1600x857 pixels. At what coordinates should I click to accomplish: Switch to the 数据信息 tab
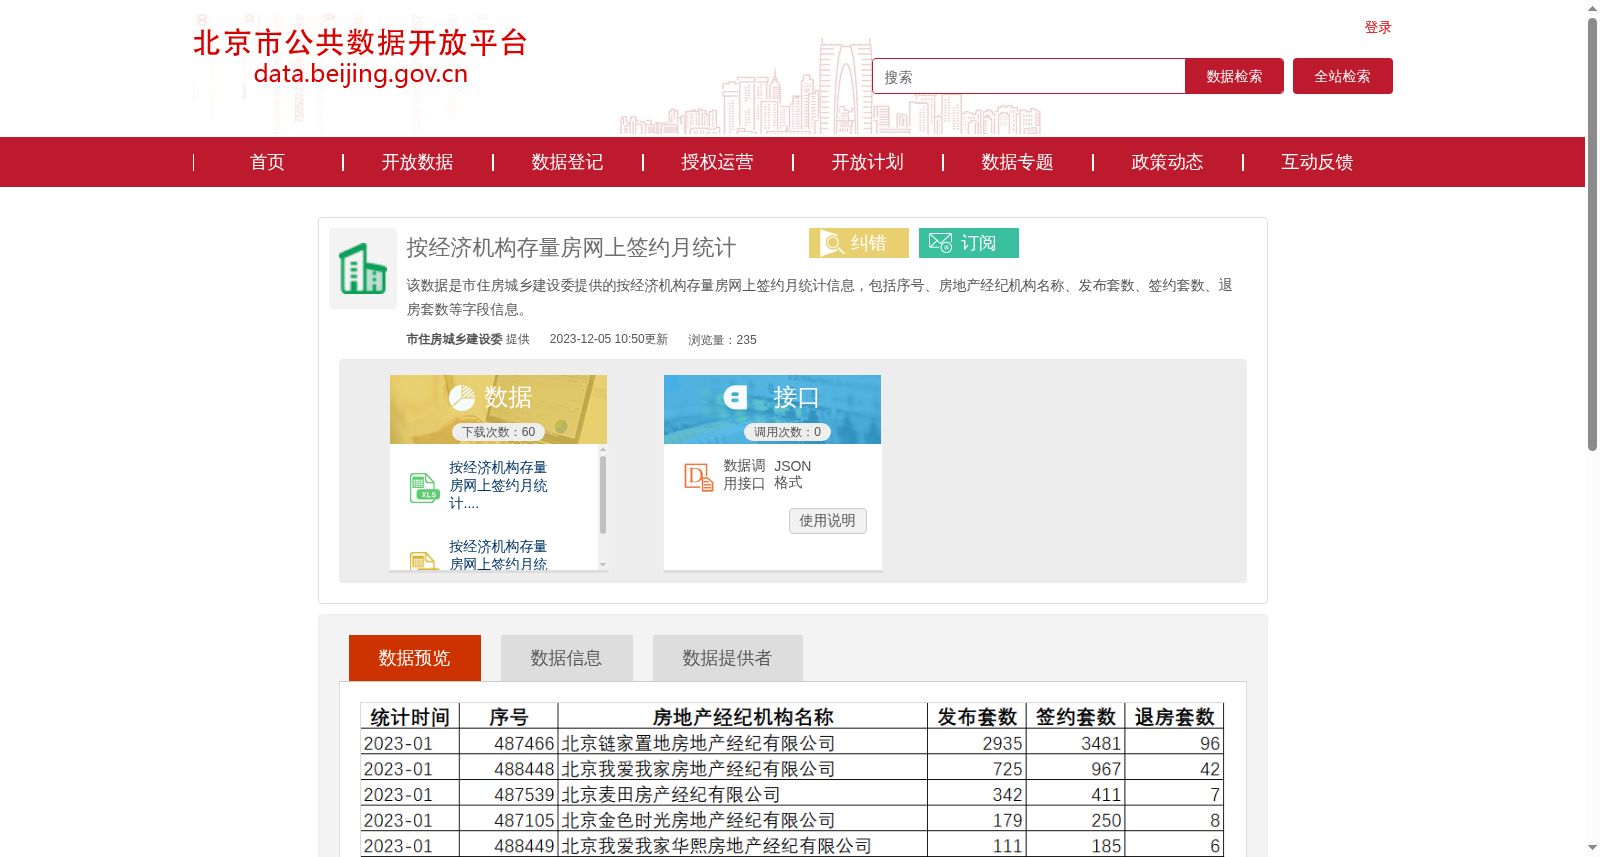pyautogui.click(x=567, y=658)
